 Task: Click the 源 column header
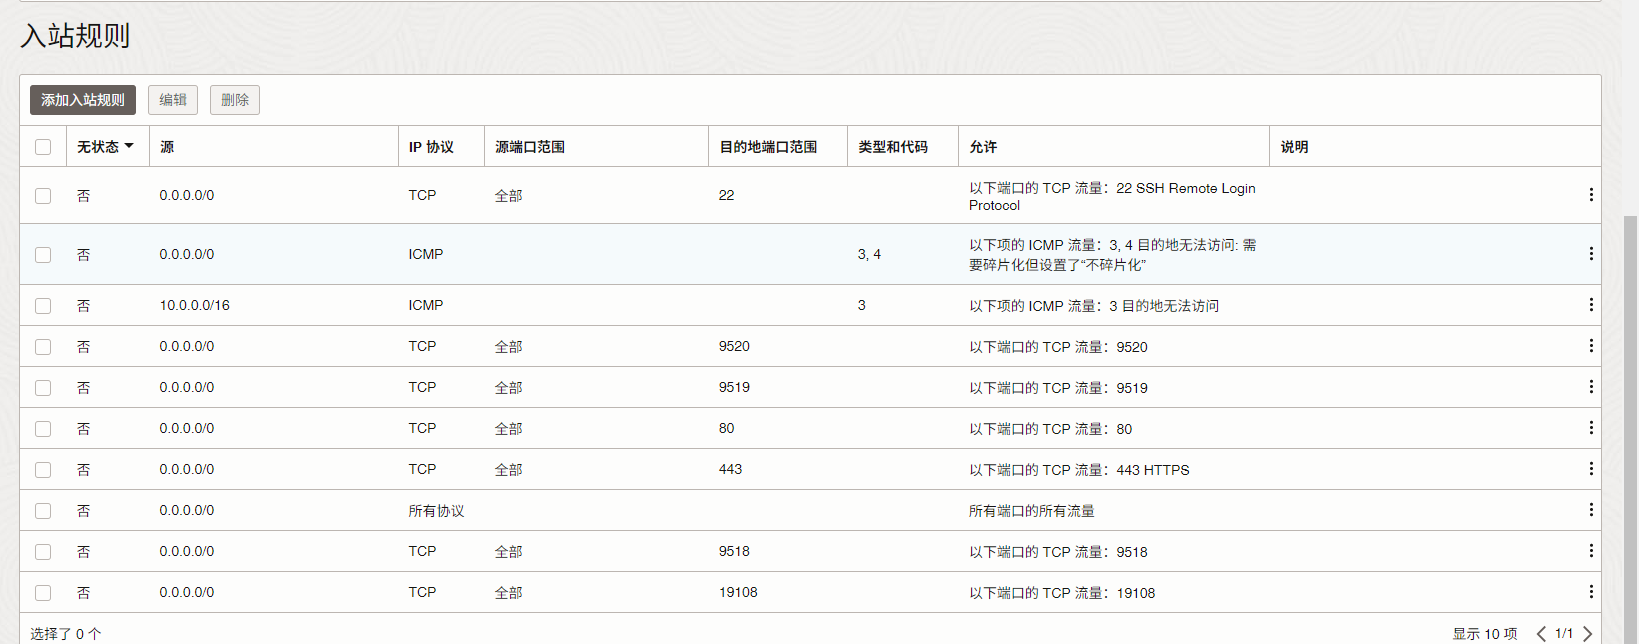167,147
